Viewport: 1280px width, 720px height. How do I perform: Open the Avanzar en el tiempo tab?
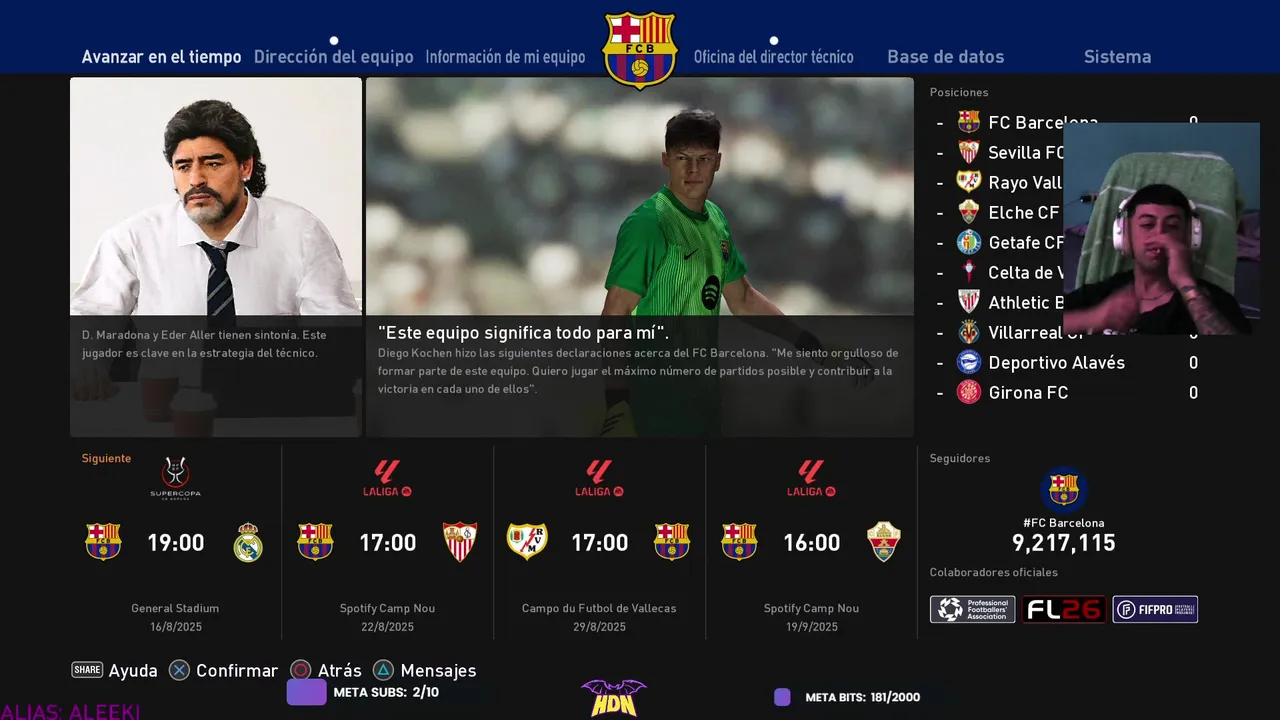click(161, 57)
